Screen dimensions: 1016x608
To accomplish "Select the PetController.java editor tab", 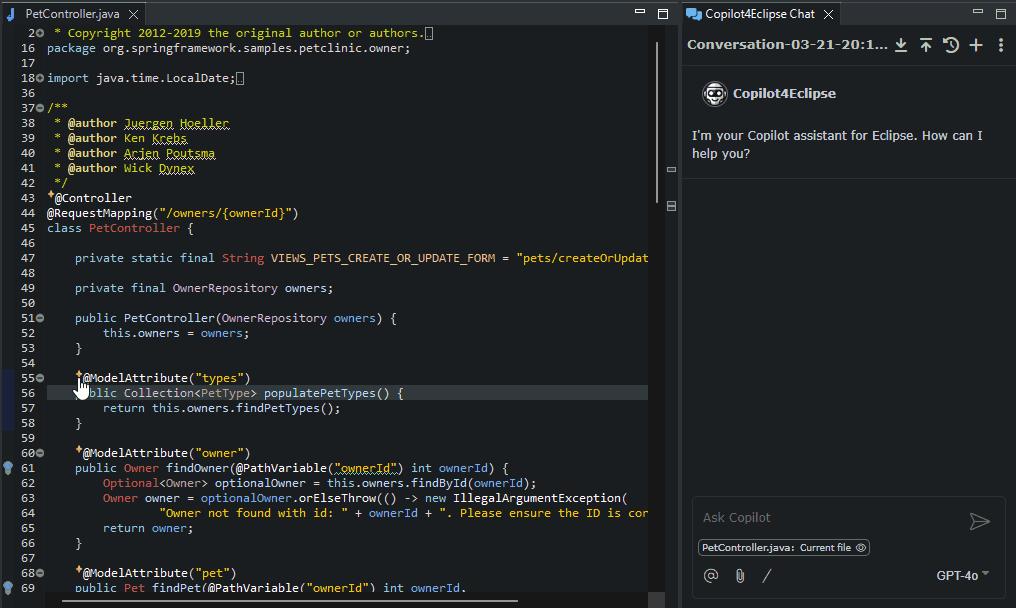I will pyautogui.click(x=70, y=14).
